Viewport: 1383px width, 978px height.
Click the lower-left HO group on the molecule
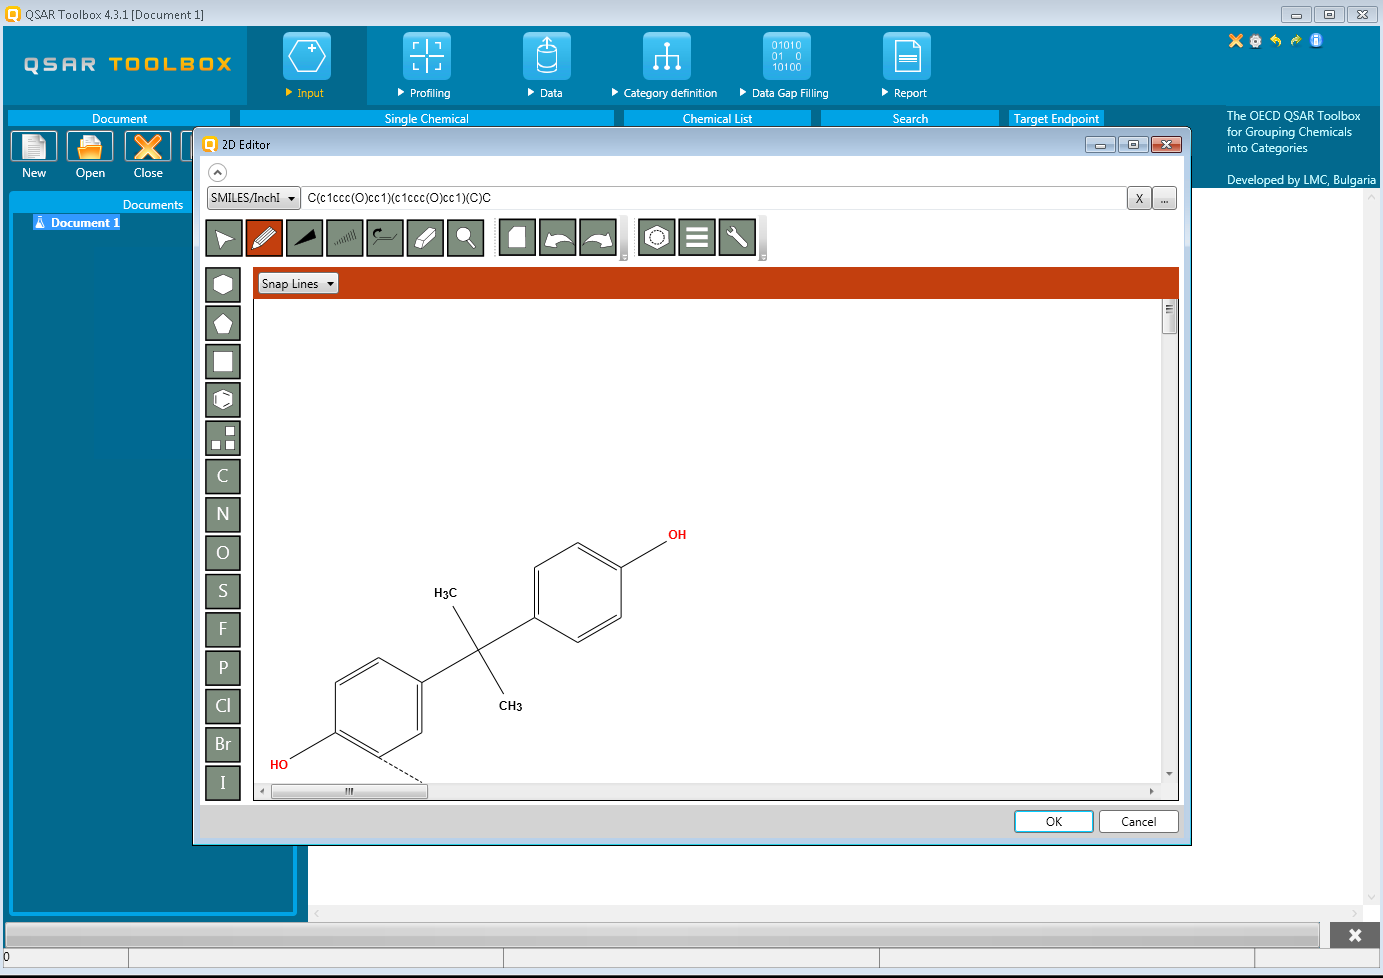279,765
